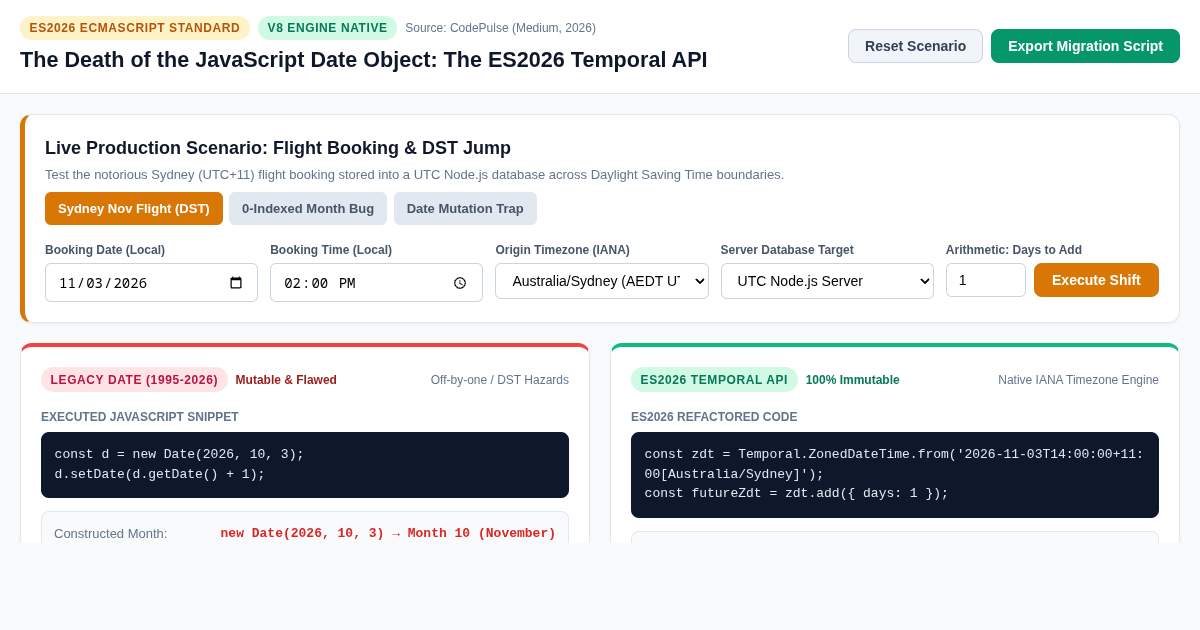Select the Sydney Nov Flight (DST) scenario tab
The image size is (1200, 630).
[134, 208]
